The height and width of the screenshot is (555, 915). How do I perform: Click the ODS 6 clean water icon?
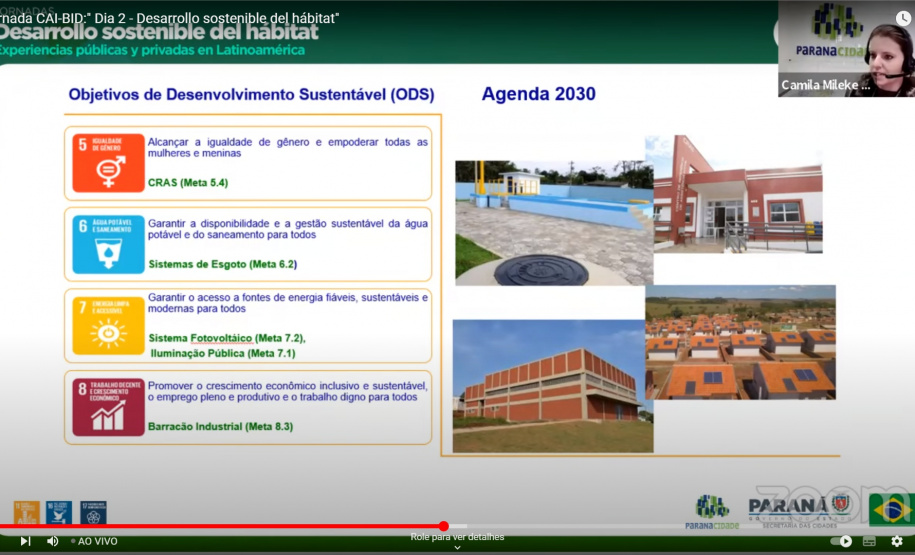[x=109, y=244]
